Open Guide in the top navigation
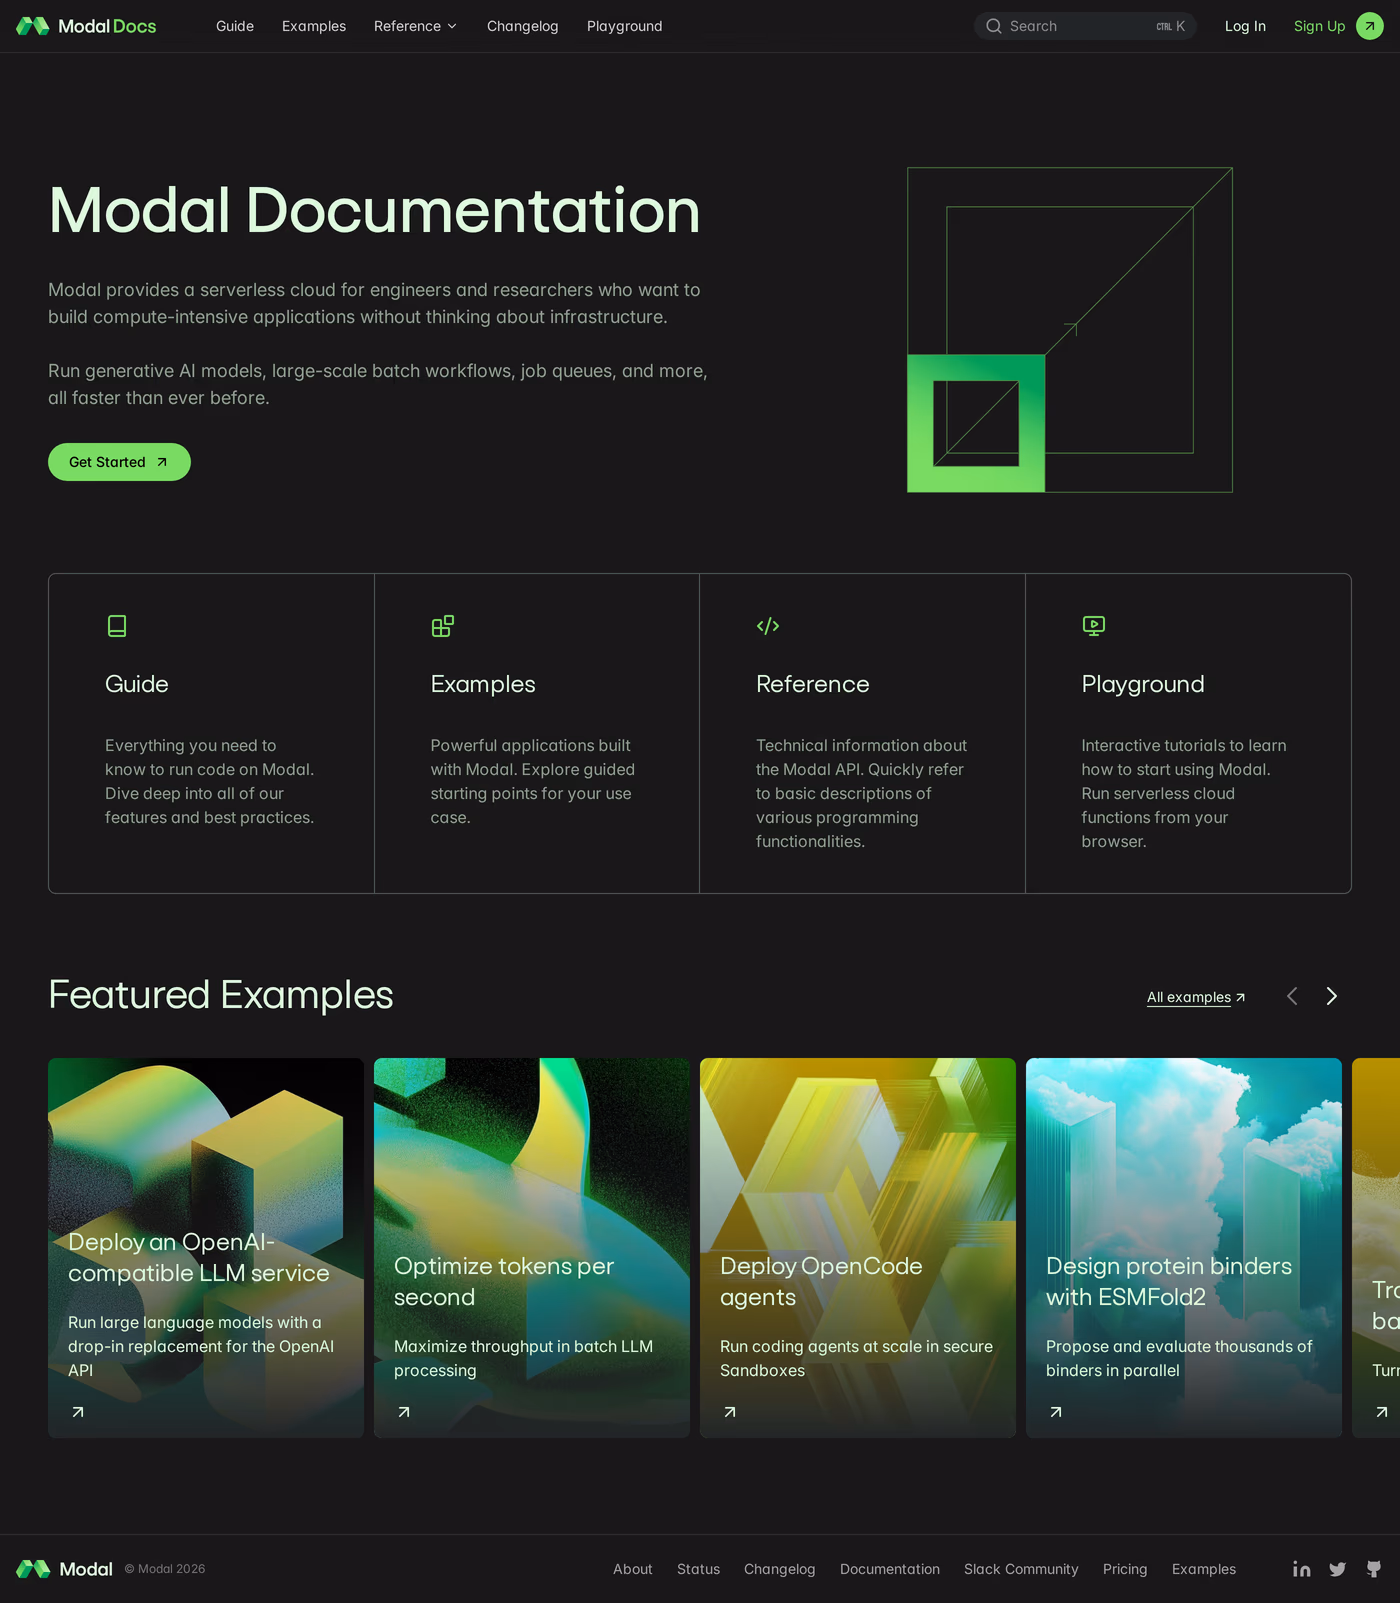 pyautogui.click(x=235, y=26)
